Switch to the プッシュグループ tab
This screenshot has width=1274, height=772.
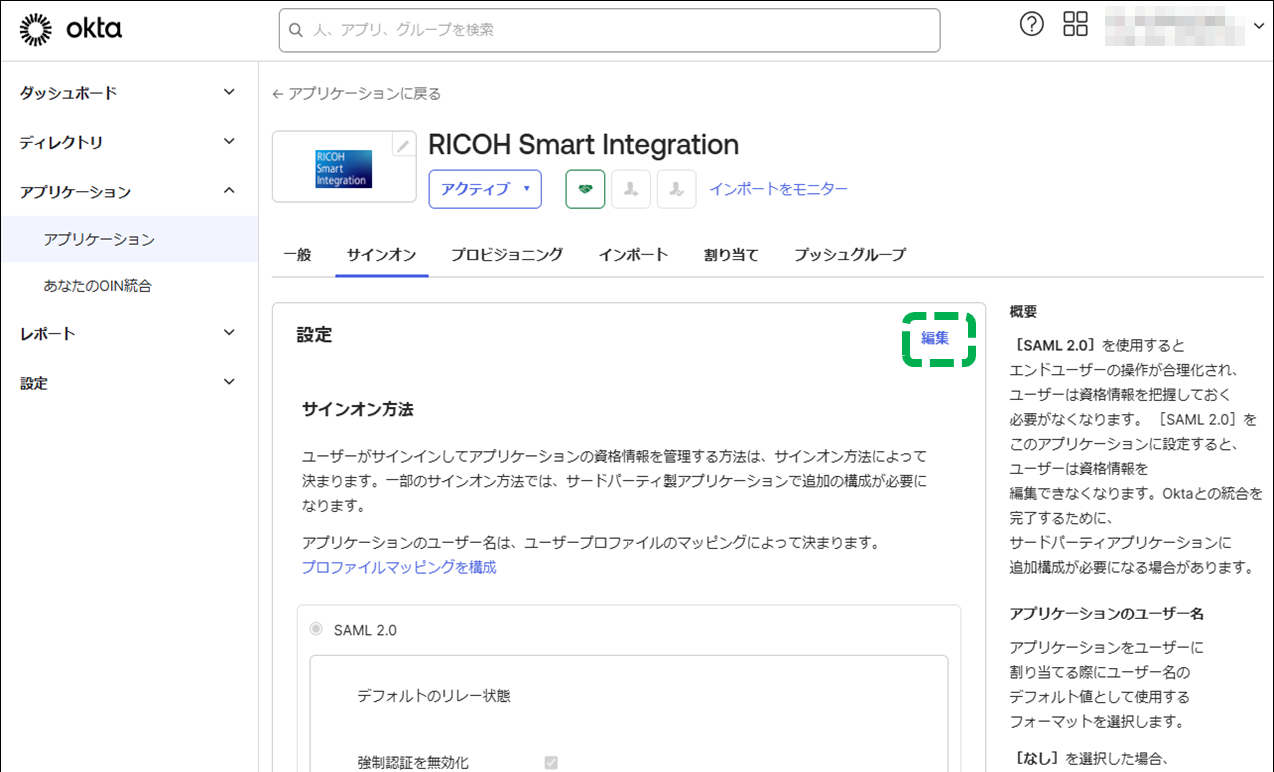coord(850,254)
